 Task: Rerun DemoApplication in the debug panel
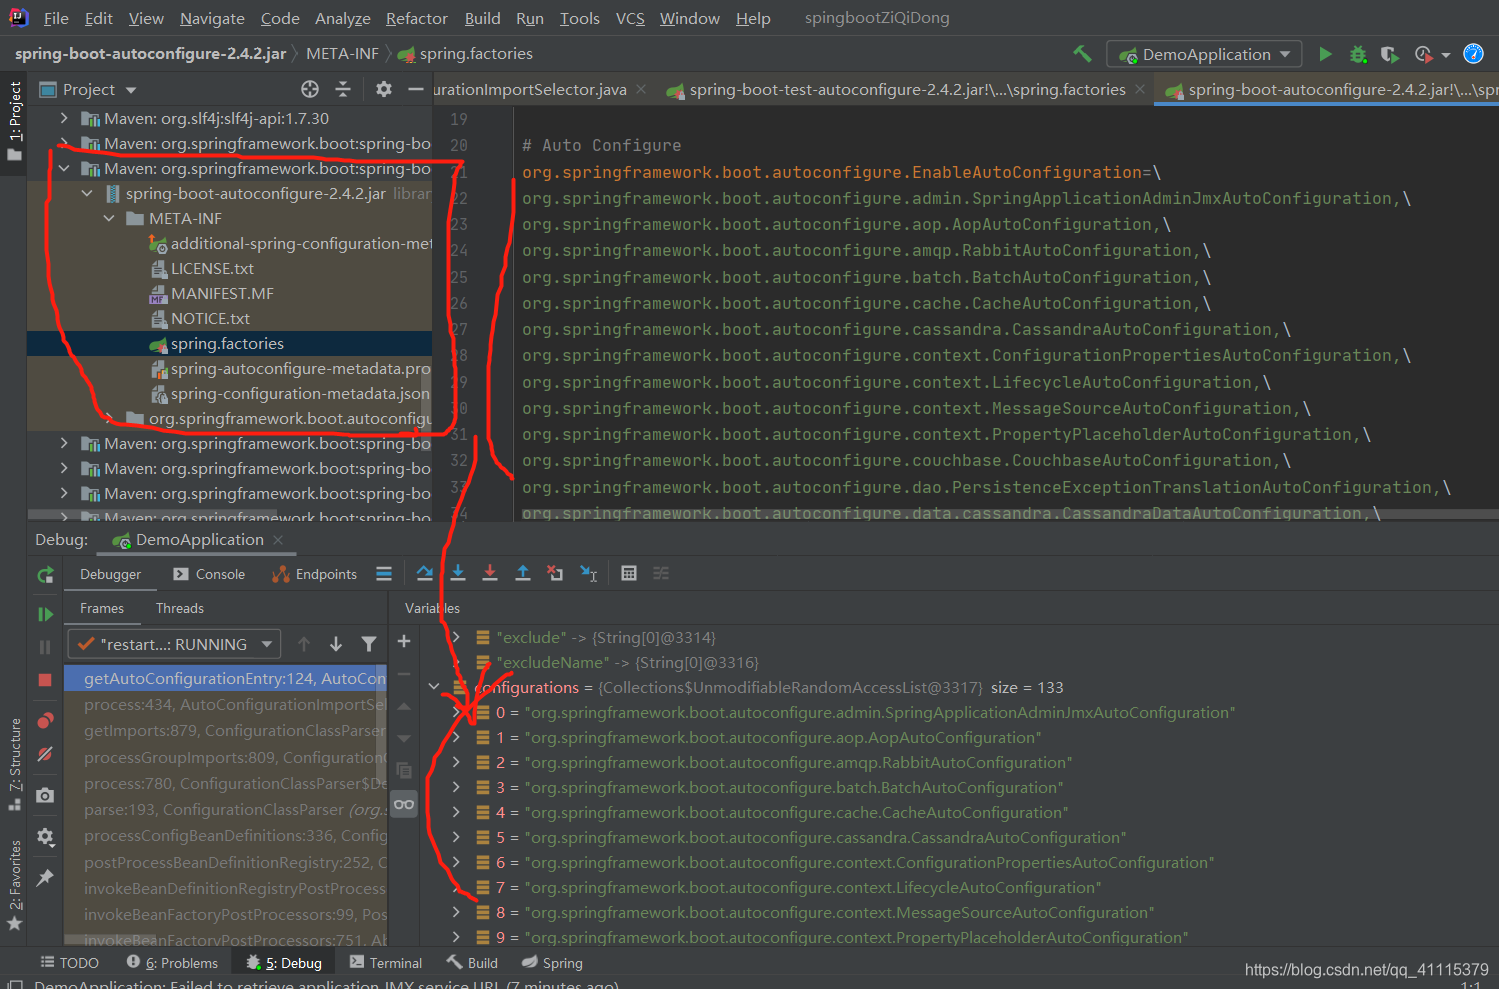click(45, 575)
